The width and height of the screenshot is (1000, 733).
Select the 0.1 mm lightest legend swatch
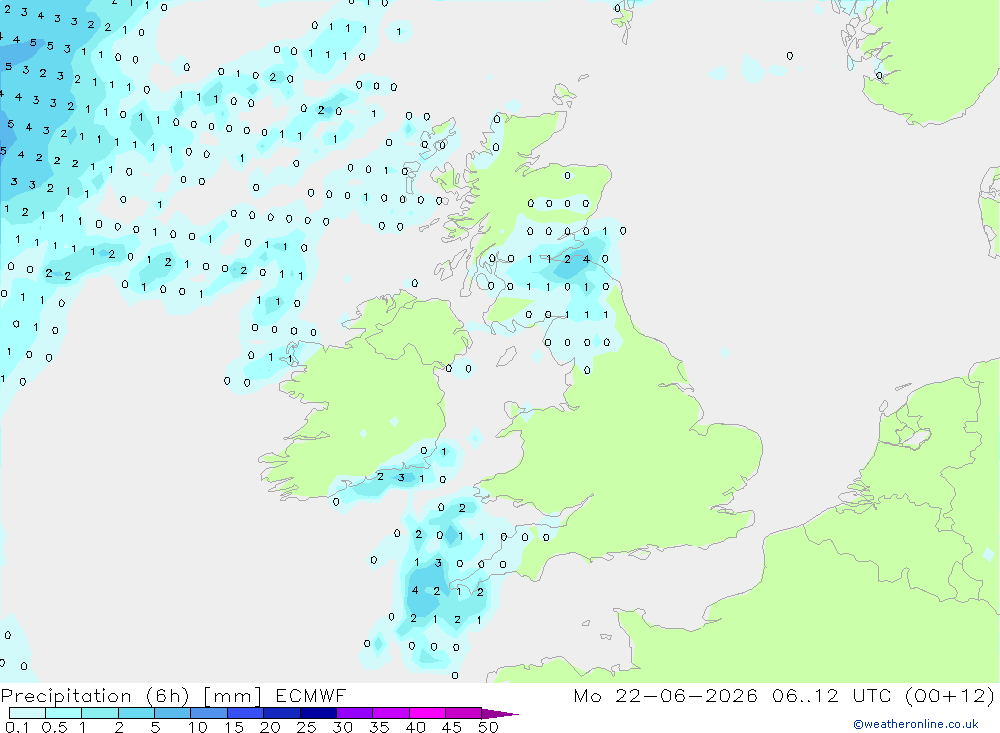[27, 713]
